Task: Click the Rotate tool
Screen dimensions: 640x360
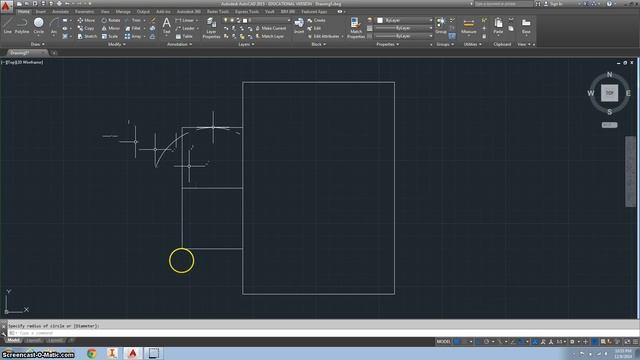Action: [x=111, y=20]
